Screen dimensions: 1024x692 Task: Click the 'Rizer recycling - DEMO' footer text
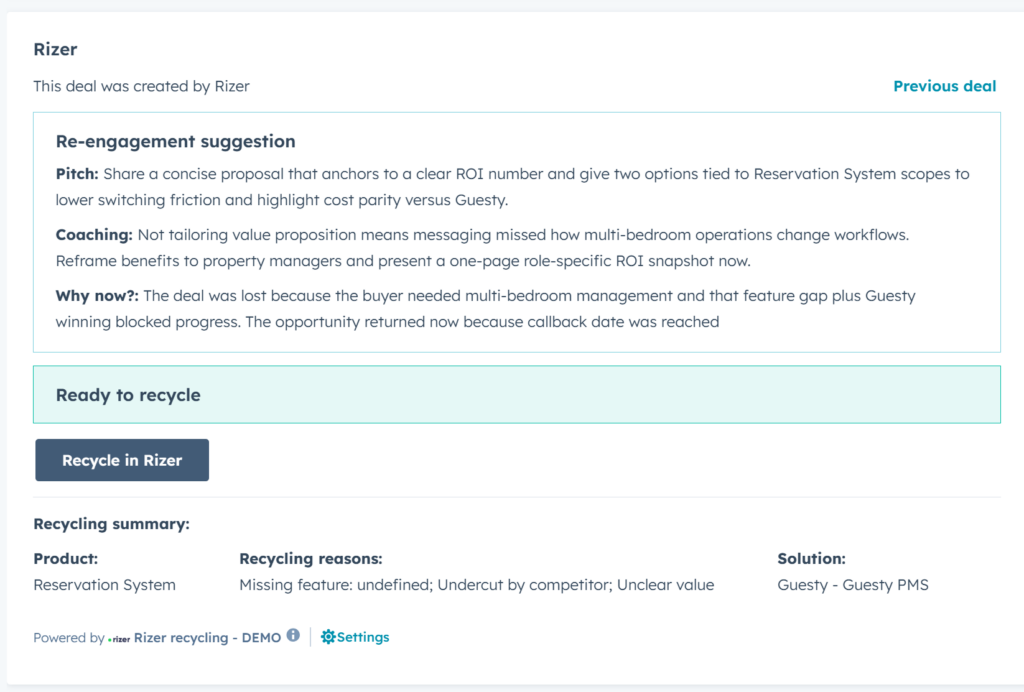tap(207, 637)
